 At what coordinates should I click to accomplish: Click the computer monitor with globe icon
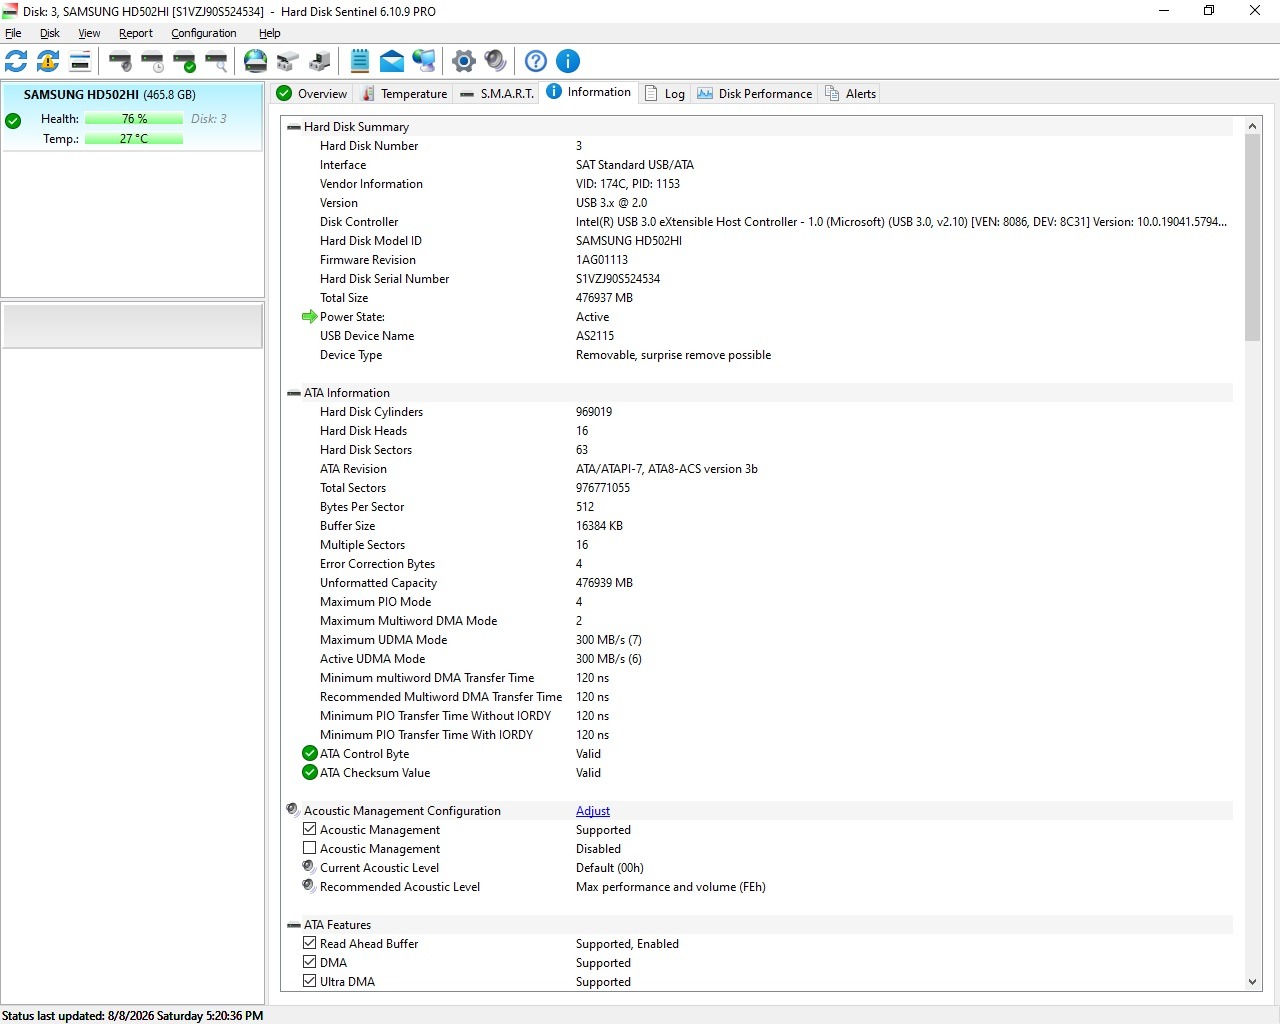pyautogui.click(x=424, y=61)
